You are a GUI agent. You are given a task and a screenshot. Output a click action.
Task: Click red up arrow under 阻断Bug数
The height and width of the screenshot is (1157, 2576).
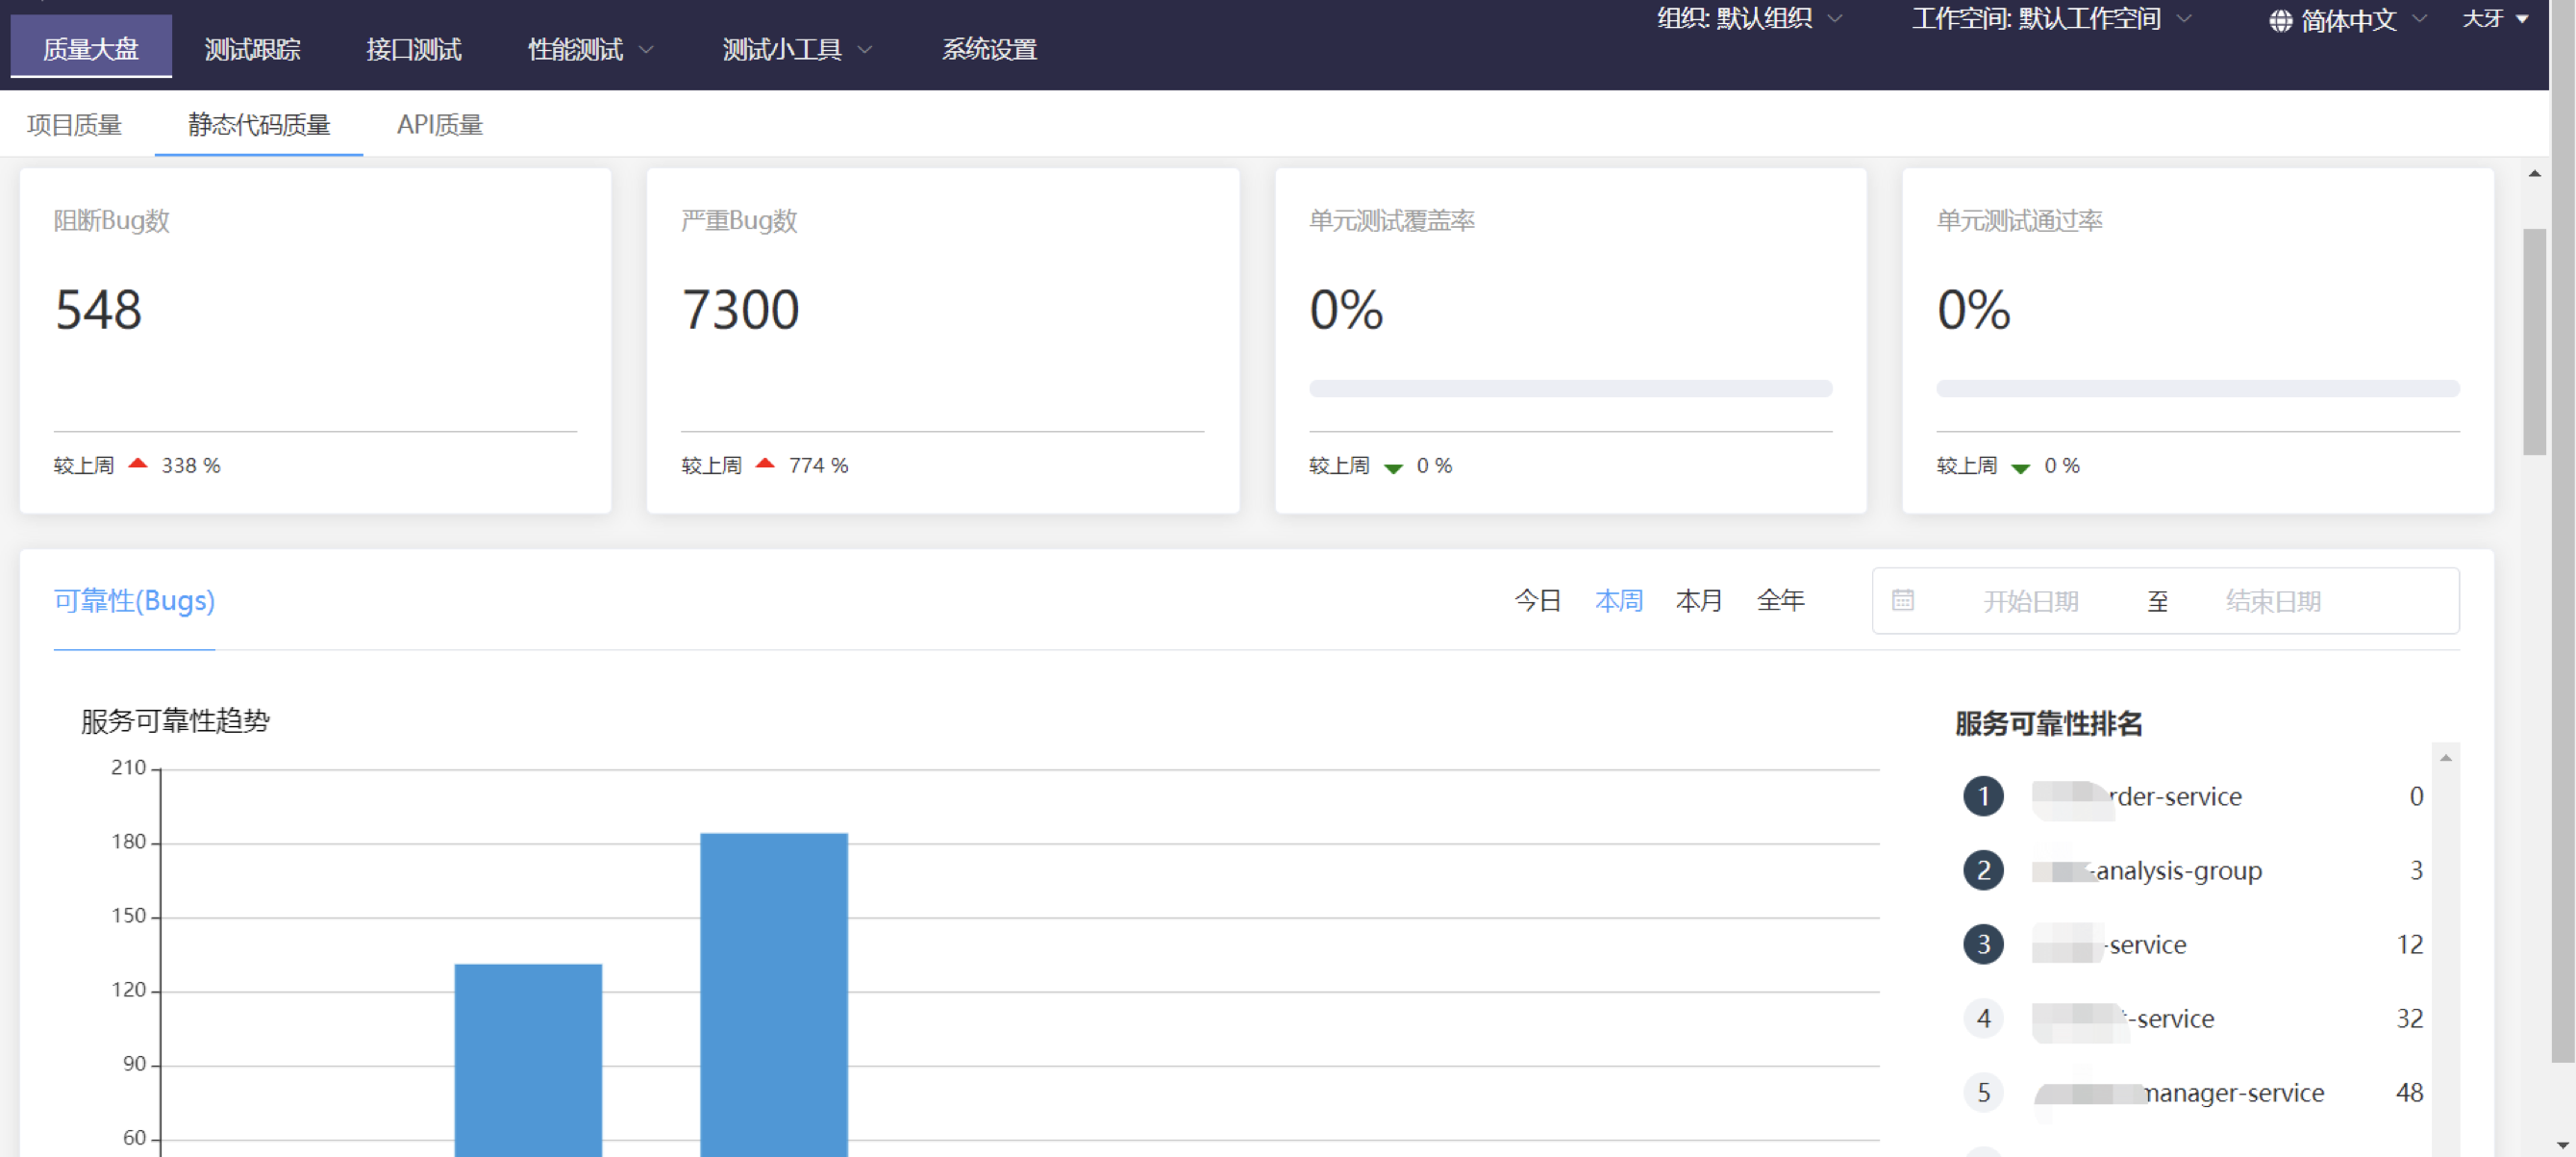click(x=138, y=464)
